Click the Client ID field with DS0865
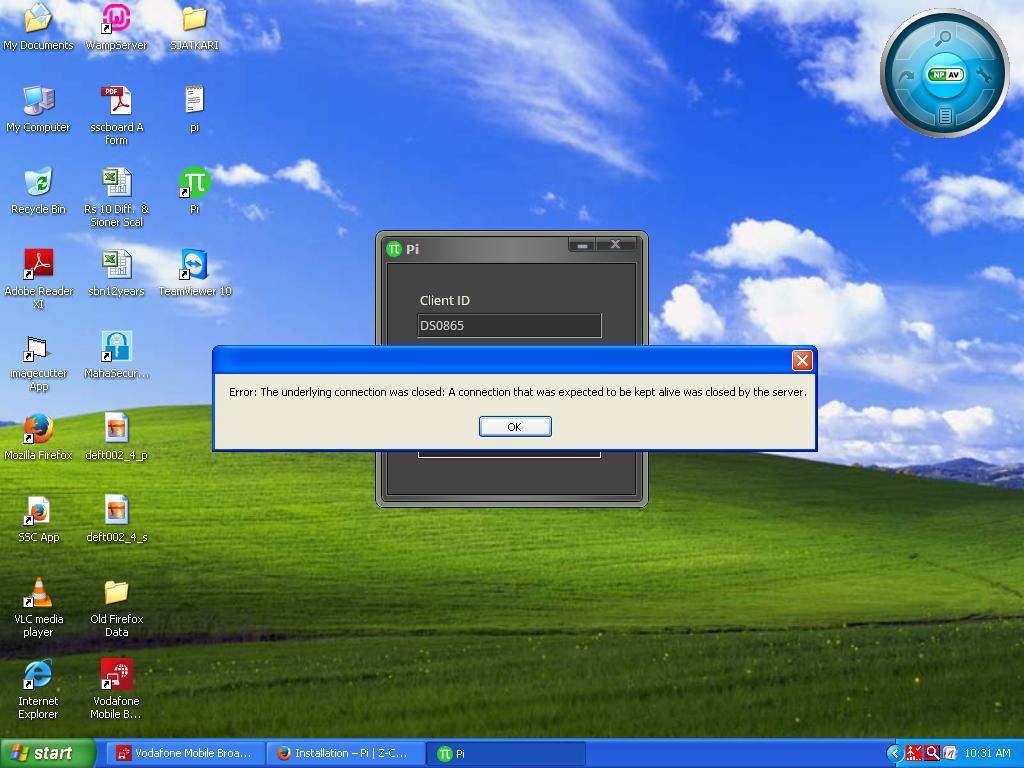 (509, 325)
